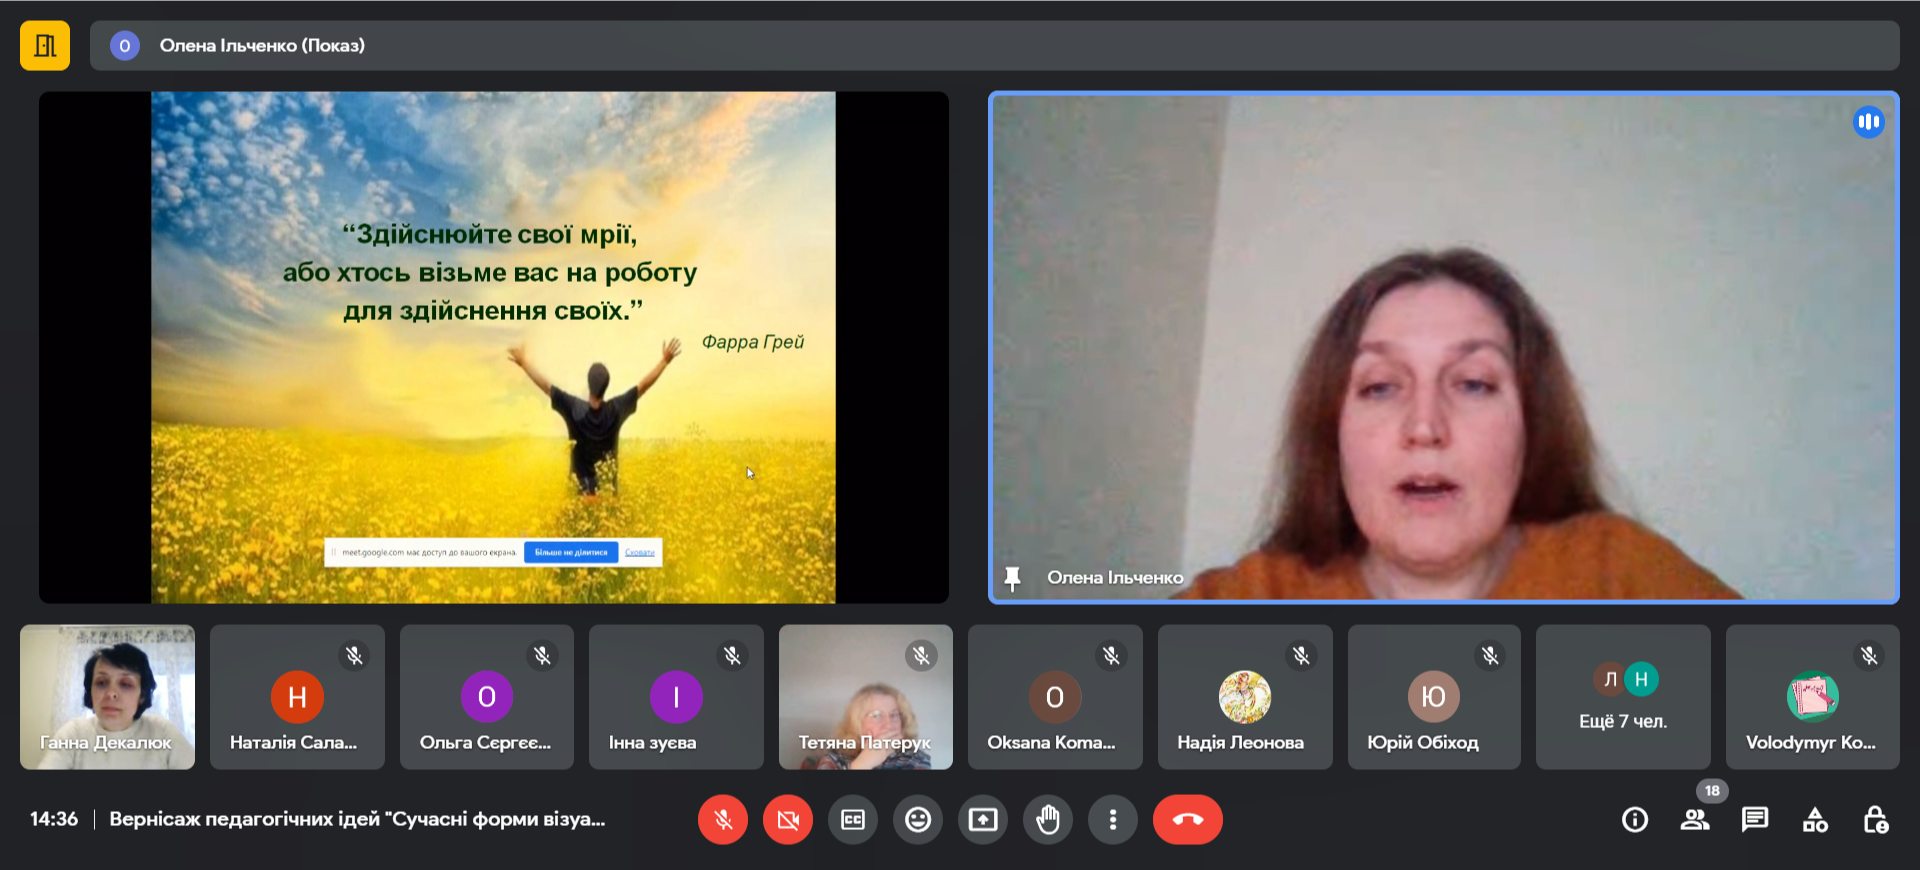Raise hand using the hand icon
The width and height of the screenshot is (1920, 870).
tap(1048, 820)
